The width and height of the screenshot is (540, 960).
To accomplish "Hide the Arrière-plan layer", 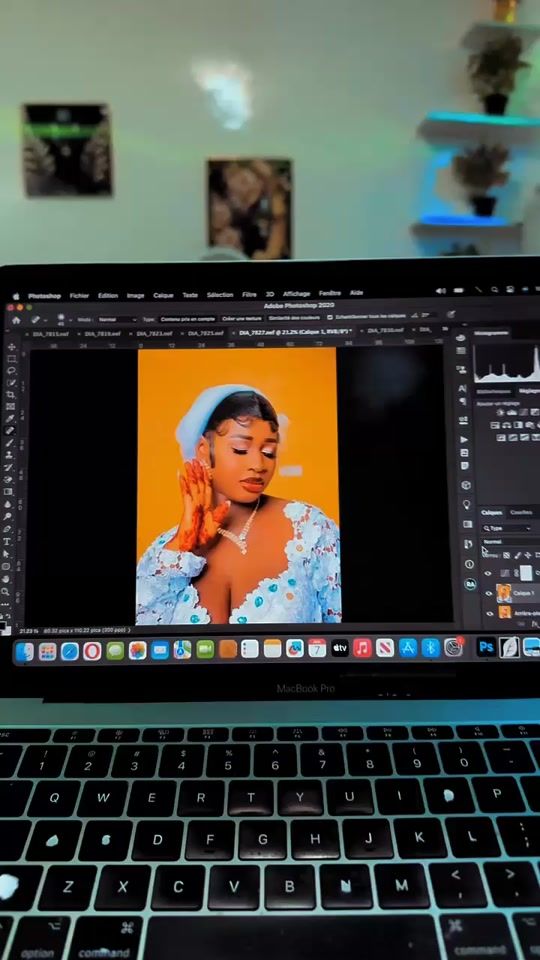I will pos(489,613).
